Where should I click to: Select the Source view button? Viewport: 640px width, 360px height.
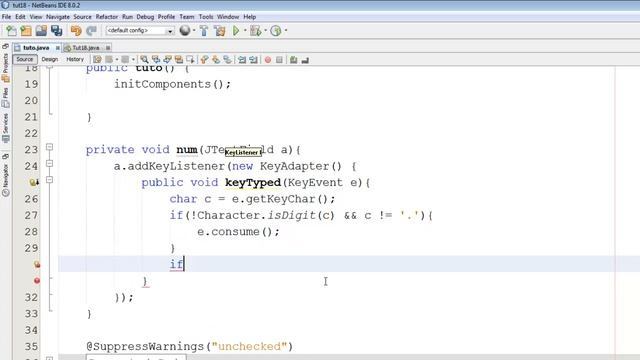[x=25, y=60]
